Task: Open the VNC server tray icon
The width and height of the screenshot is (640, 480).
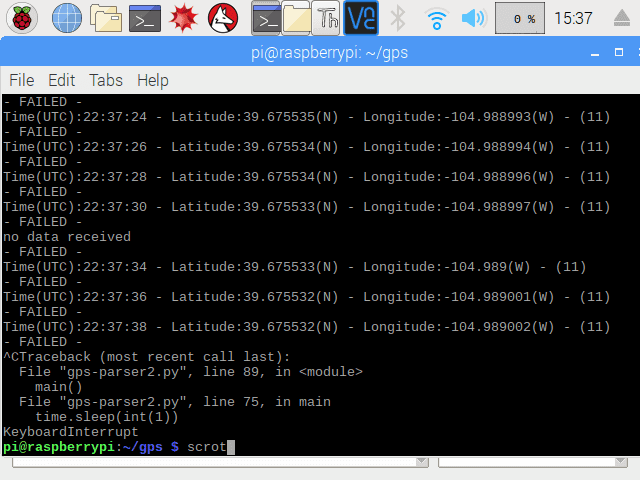Action: tap(361, 18)
